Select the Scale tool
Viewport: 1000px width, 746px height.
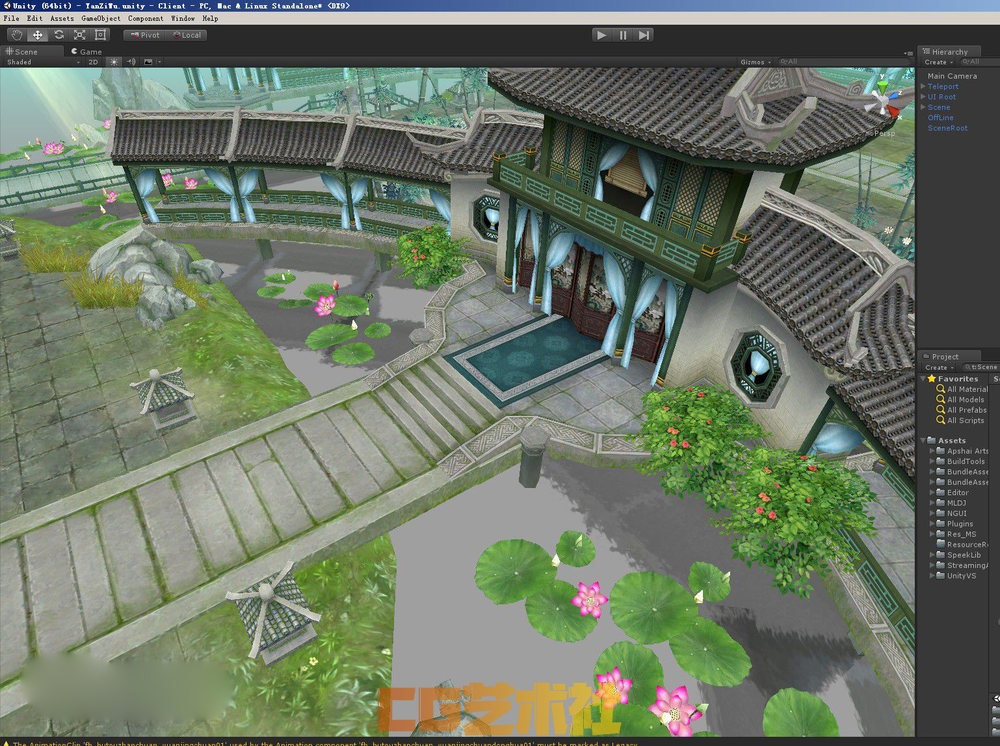80,35
